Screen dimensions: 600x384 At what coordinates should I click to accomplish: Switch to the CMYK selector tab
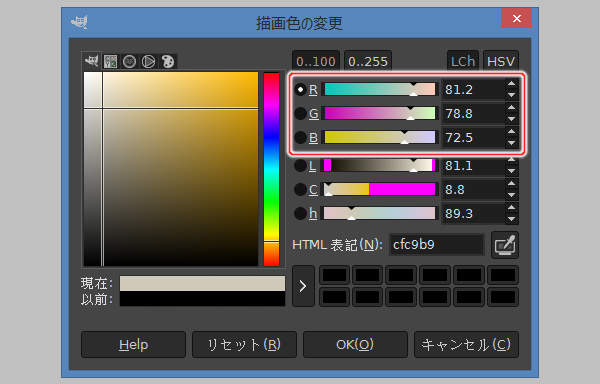pyautogui.click(x=111, y=61)
